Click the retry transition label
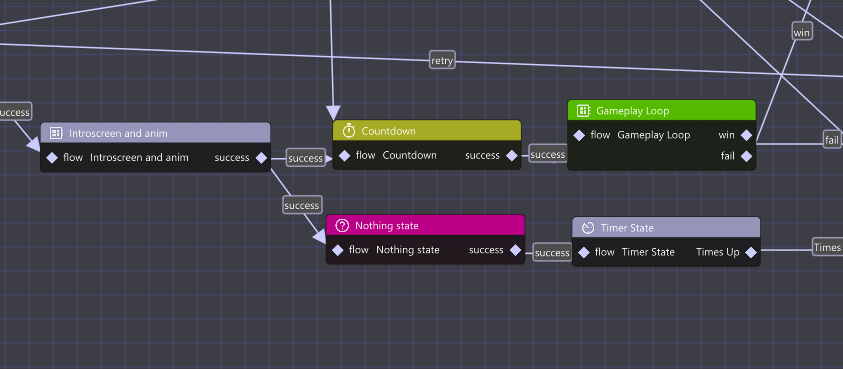 (442, 60)
